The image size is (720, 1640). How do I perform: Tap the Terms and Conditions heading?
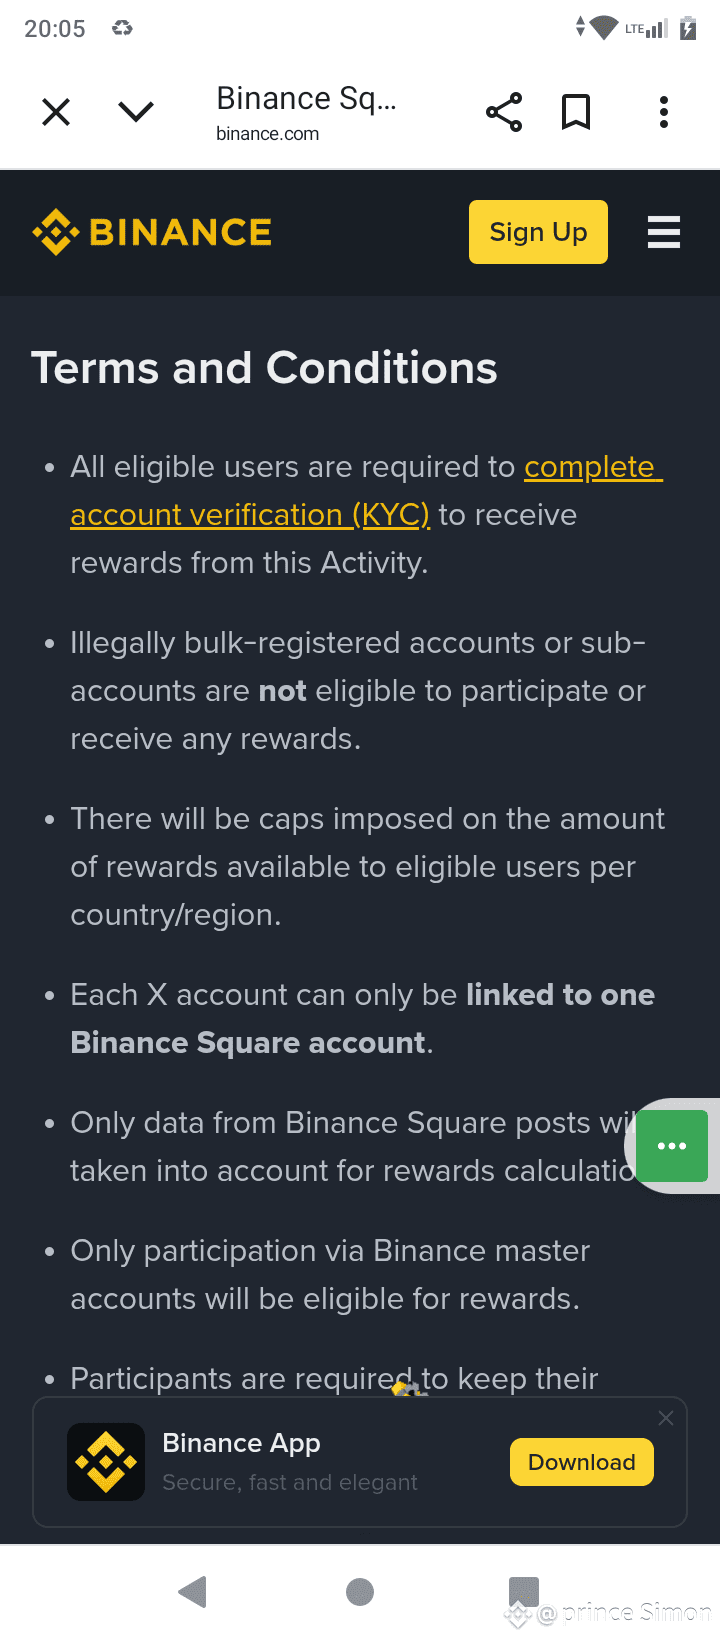264,368
